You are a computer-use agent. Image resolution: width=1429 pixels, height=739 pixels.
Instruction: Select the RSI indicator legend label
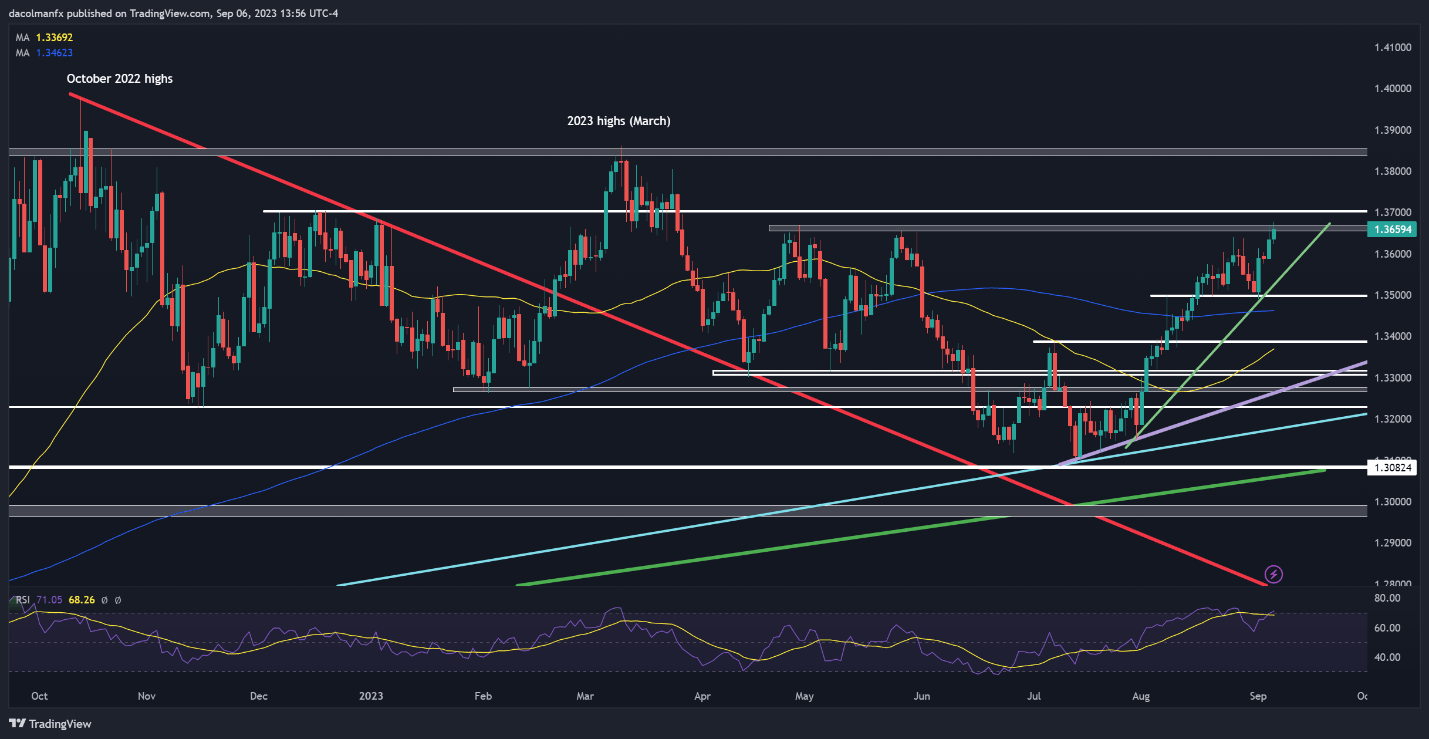[x=22, y=600]
